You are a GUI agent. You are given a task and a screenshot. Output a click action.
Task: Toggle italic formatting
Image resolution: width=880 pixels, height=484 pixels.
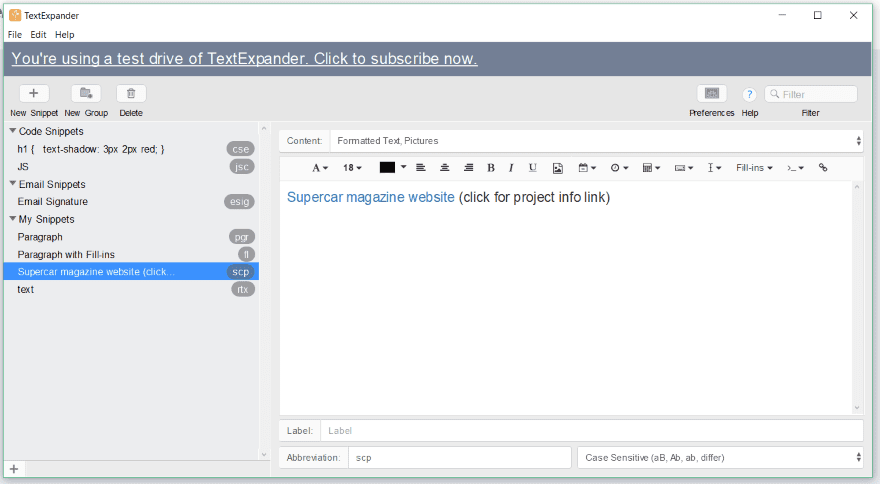click(511, 168)
